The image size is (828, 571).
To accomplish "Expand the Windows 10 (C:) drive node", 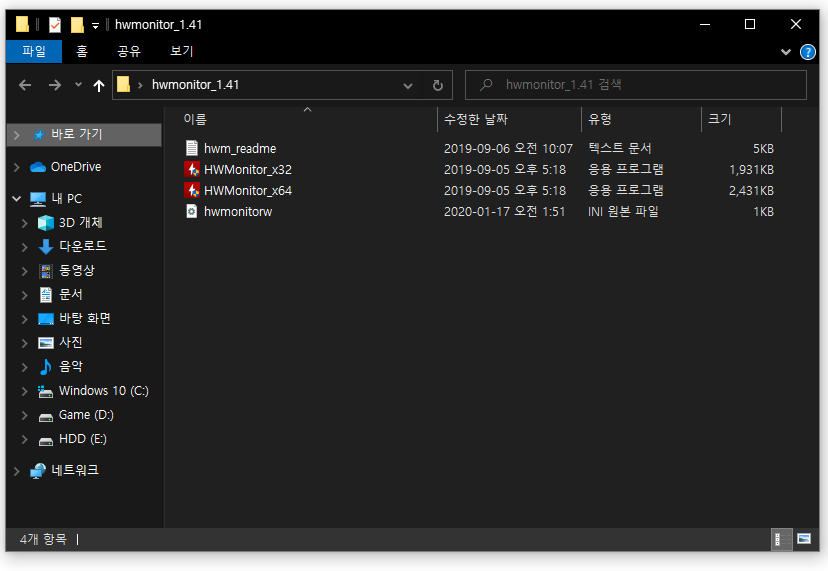I will click(24, 391).
